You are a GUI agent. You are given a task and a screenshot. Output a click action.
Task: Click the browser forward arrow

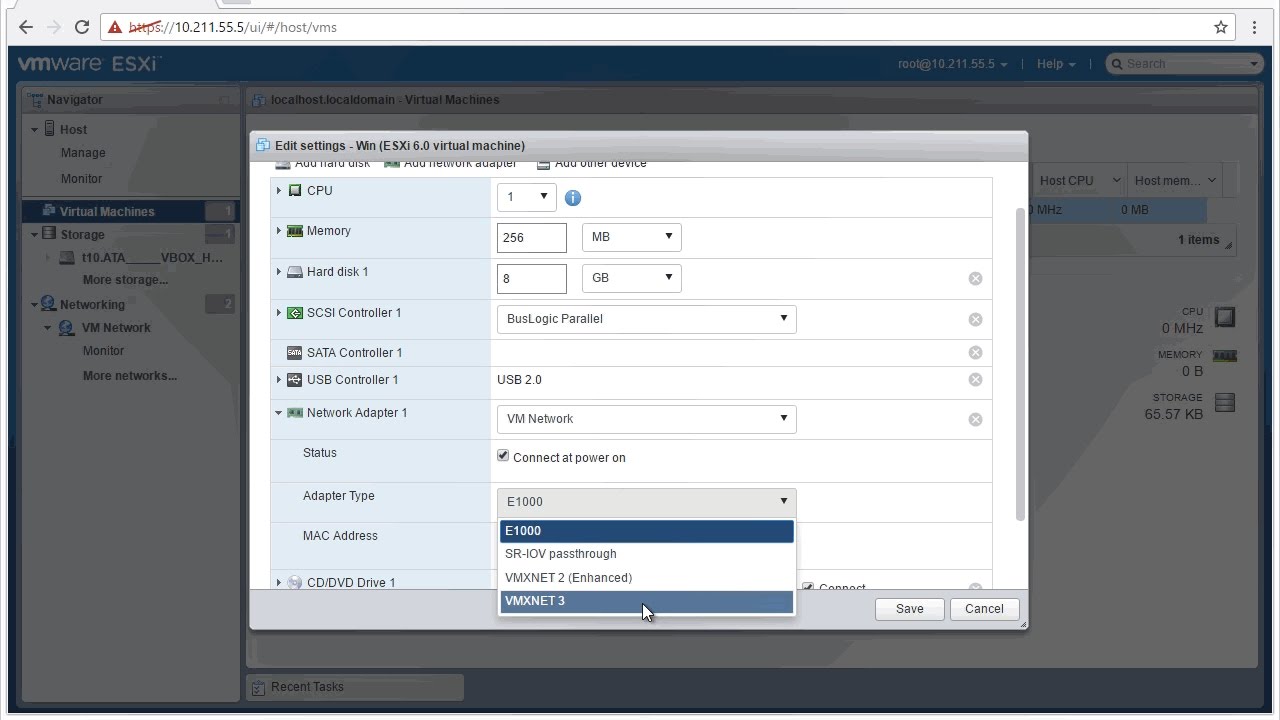pos(54,27)
